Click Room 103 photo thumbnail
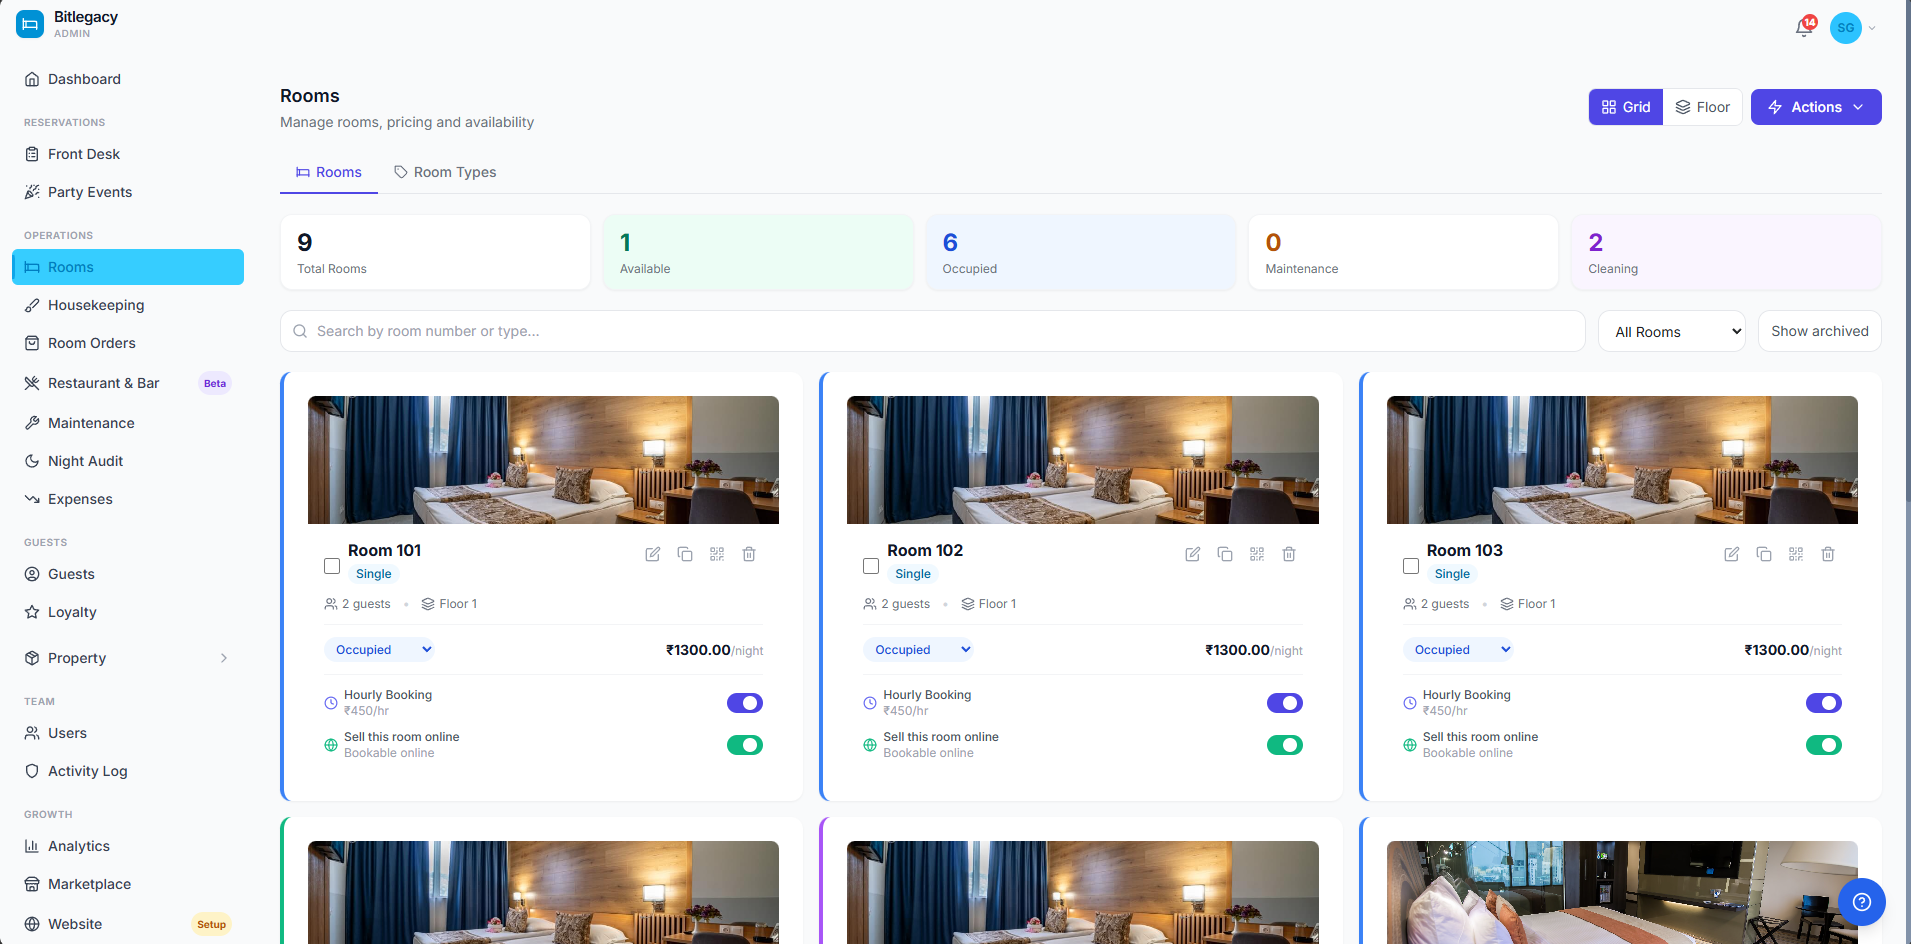 (x=1622, y=460)
